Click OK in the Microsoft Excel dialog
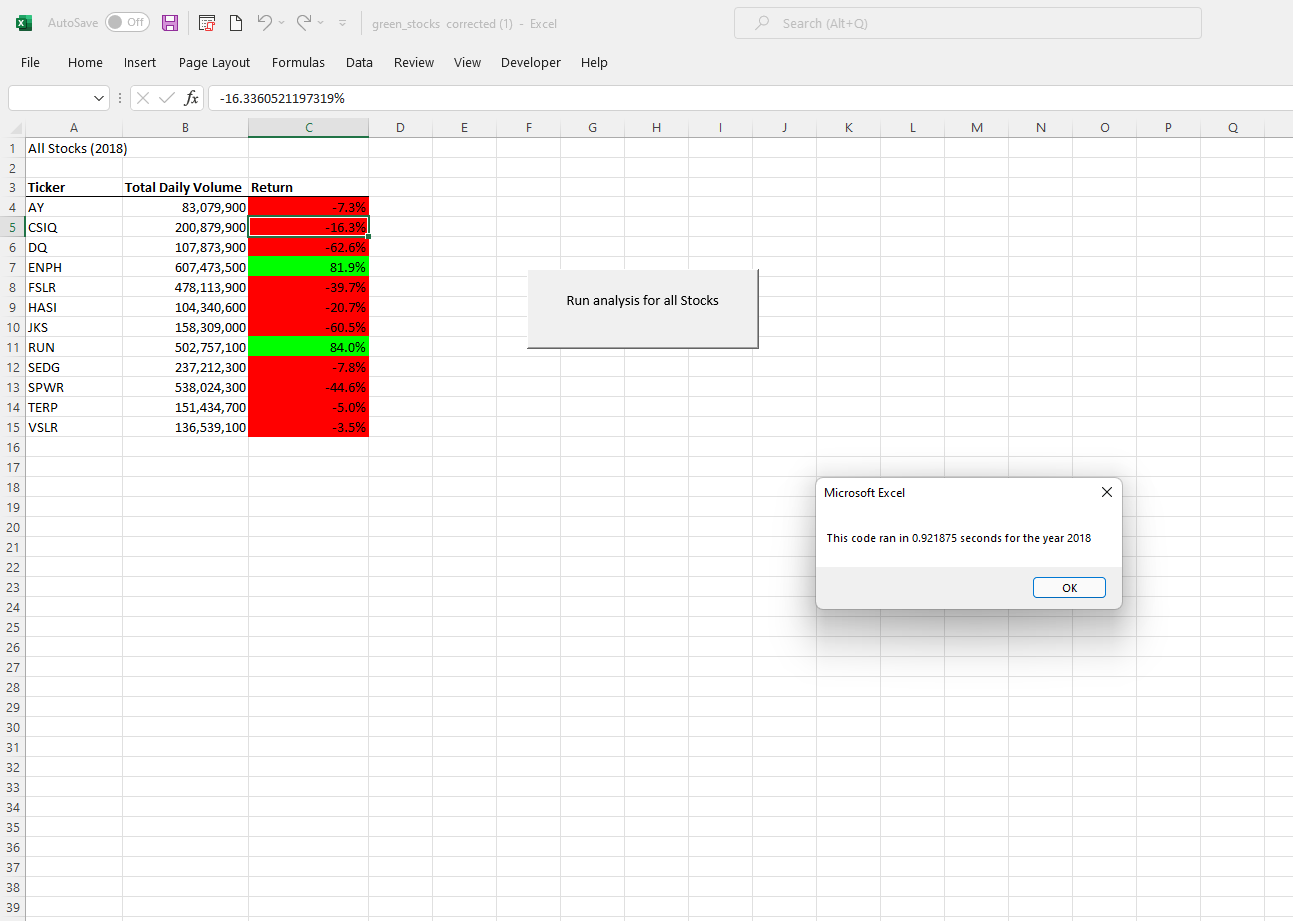 point(1069,587)
